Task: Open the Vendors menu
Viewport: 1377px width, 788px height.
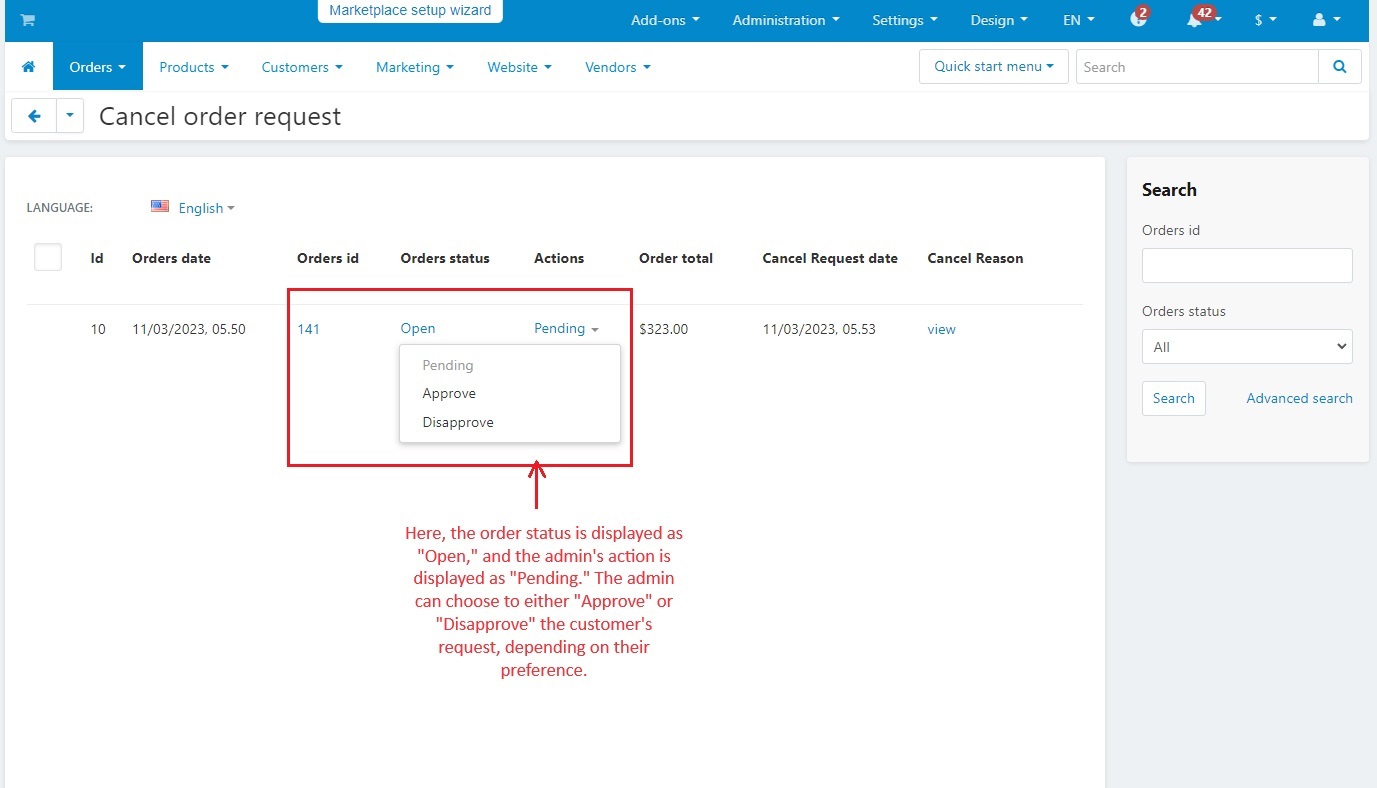Action: pyautogui.click(x=618, y=67)
